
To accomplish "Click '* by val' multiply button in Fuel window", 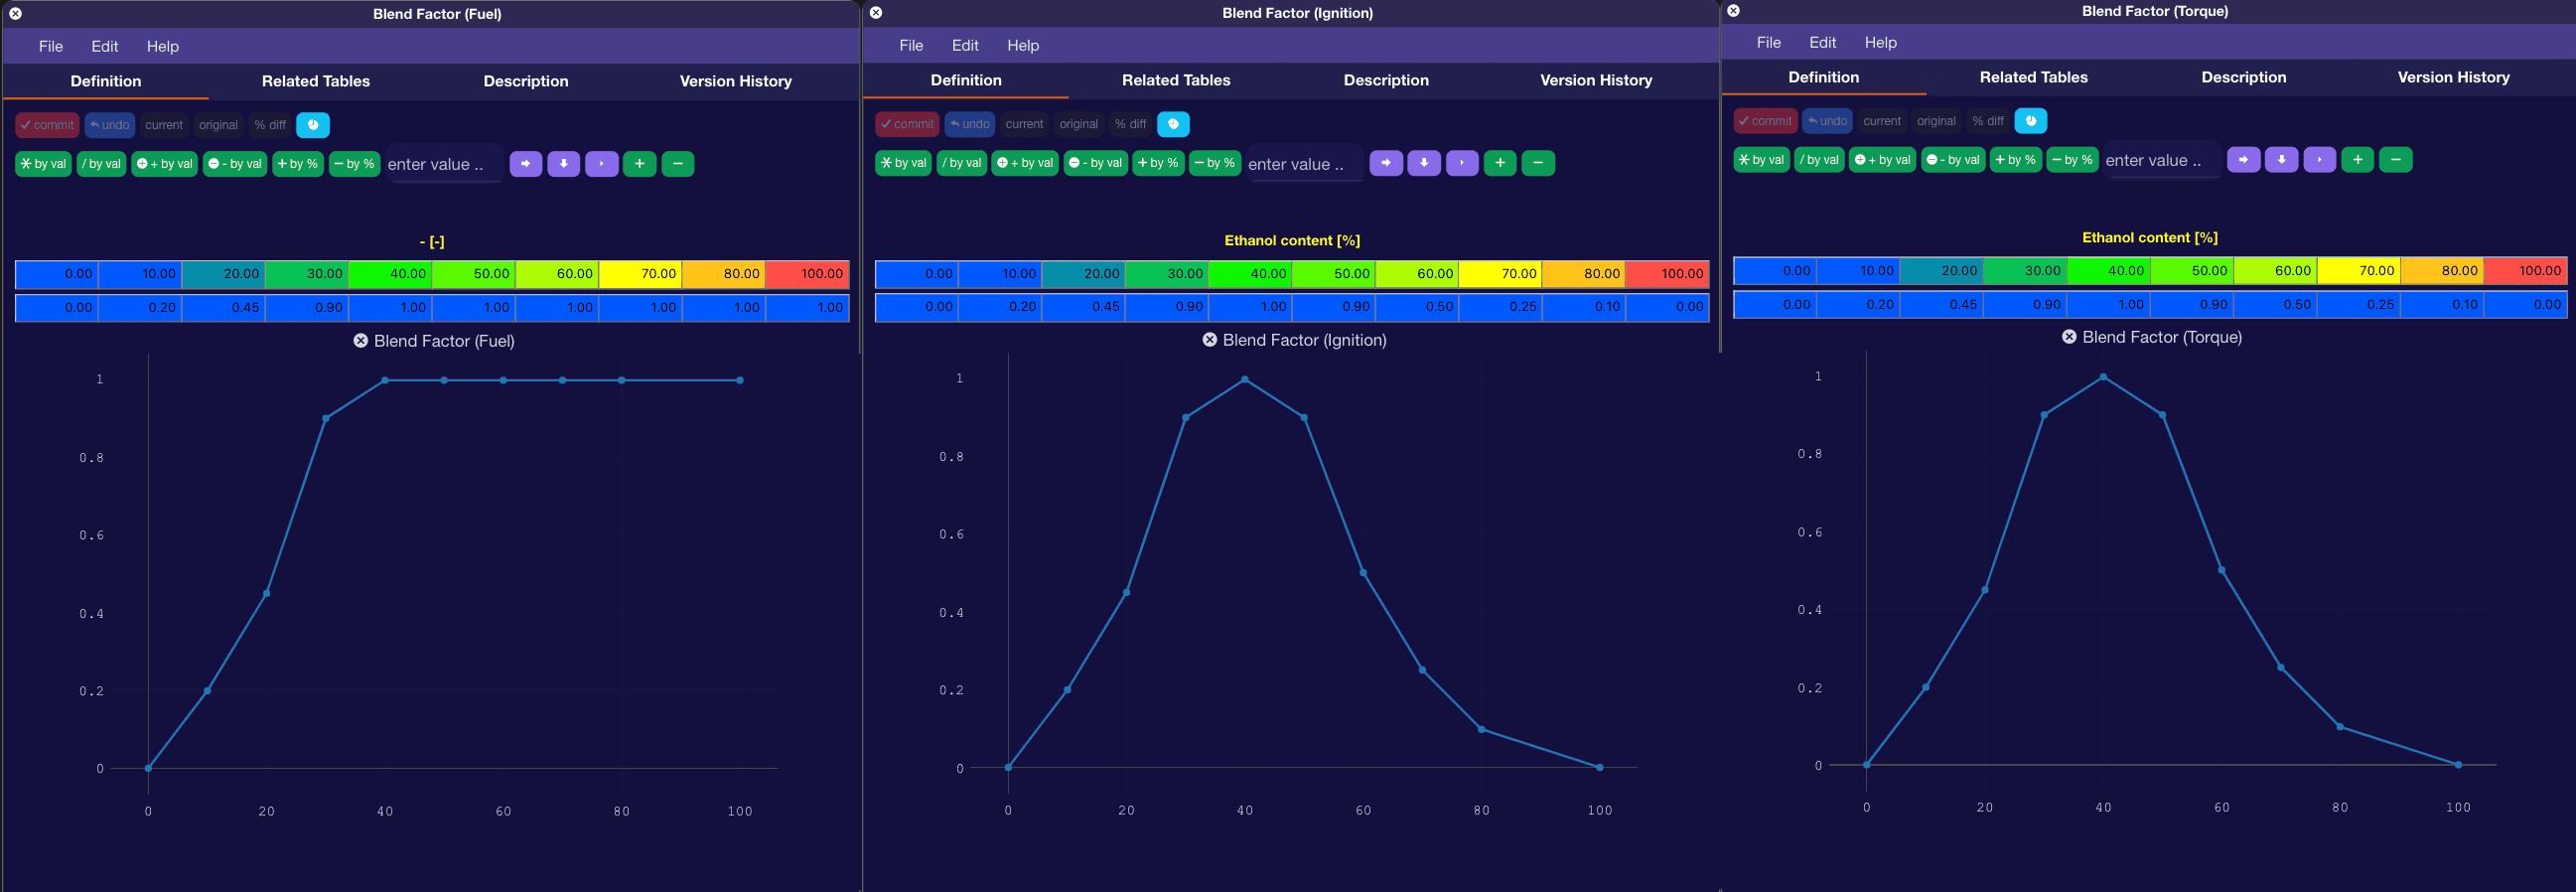I will tap(43, 164).
